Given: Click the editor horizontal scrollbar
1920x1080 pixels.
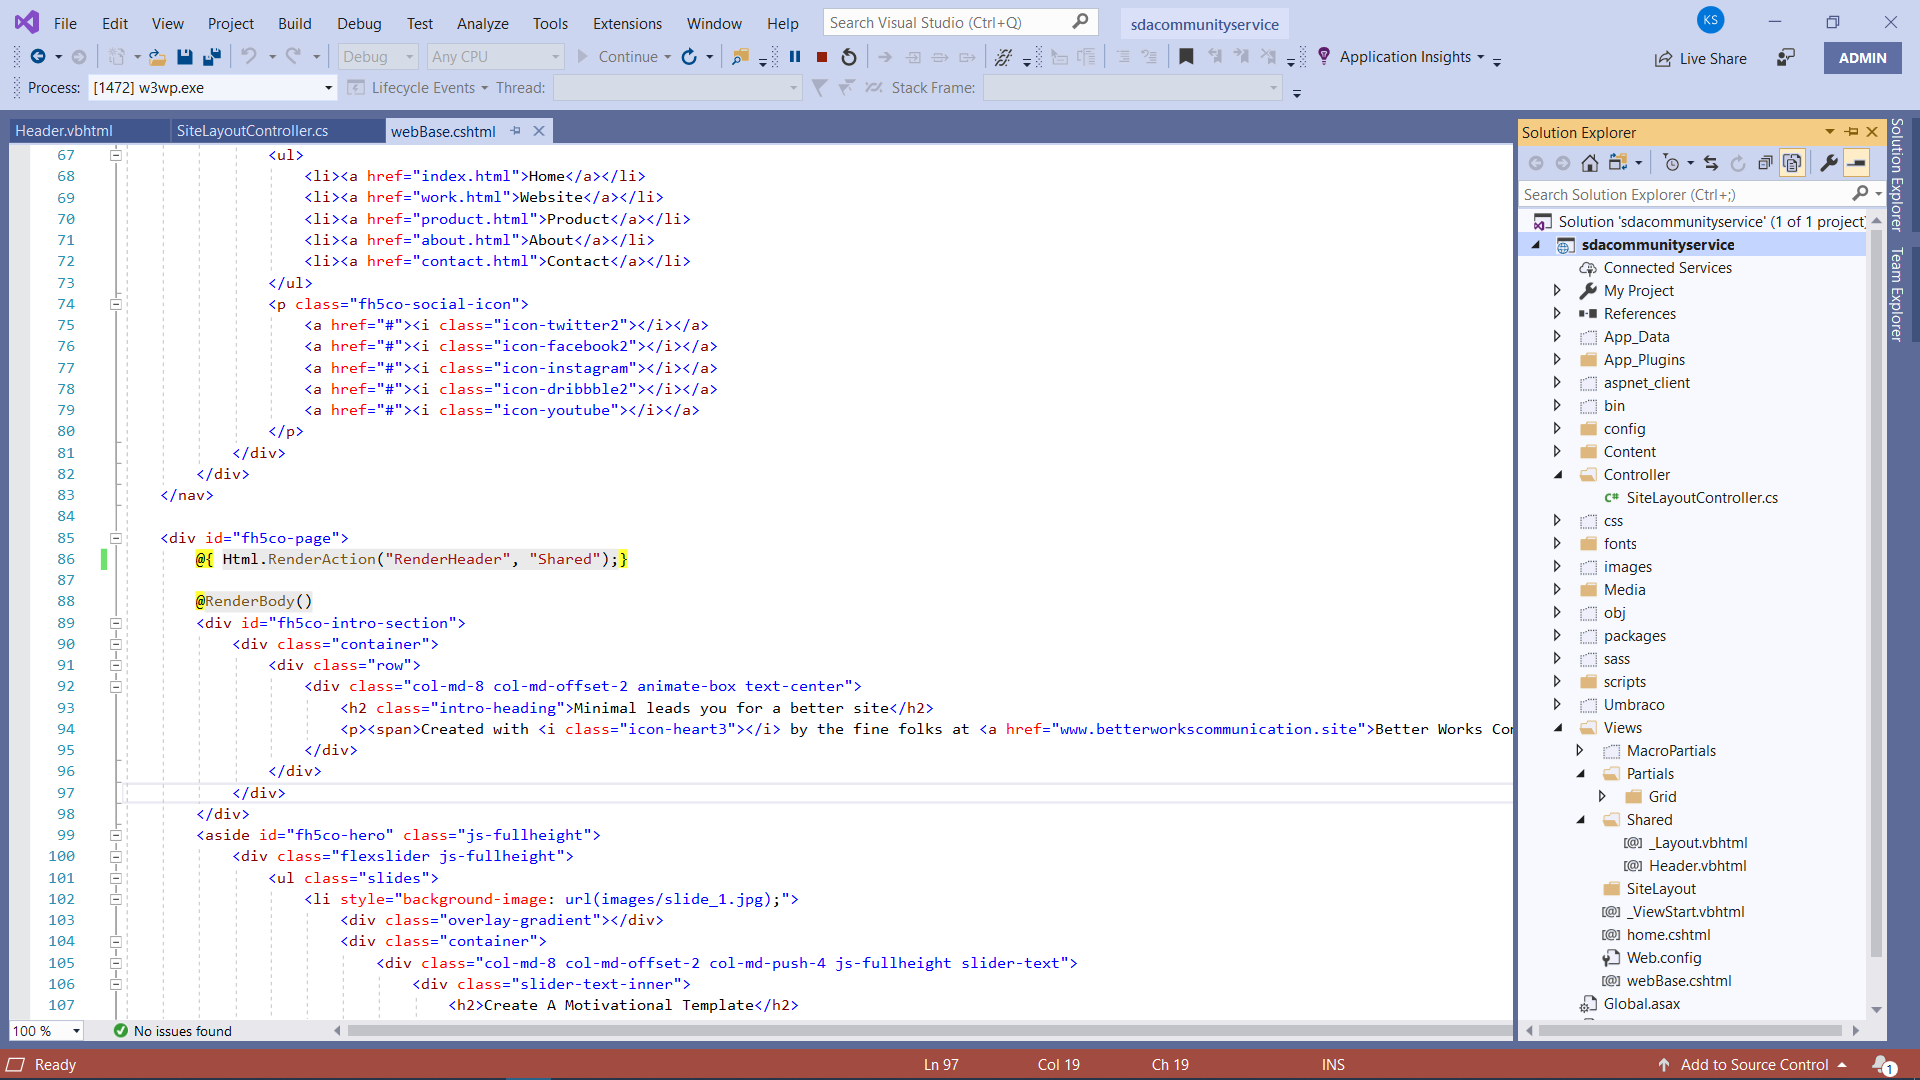Looking at the screenshot, I should point(930,1031).
